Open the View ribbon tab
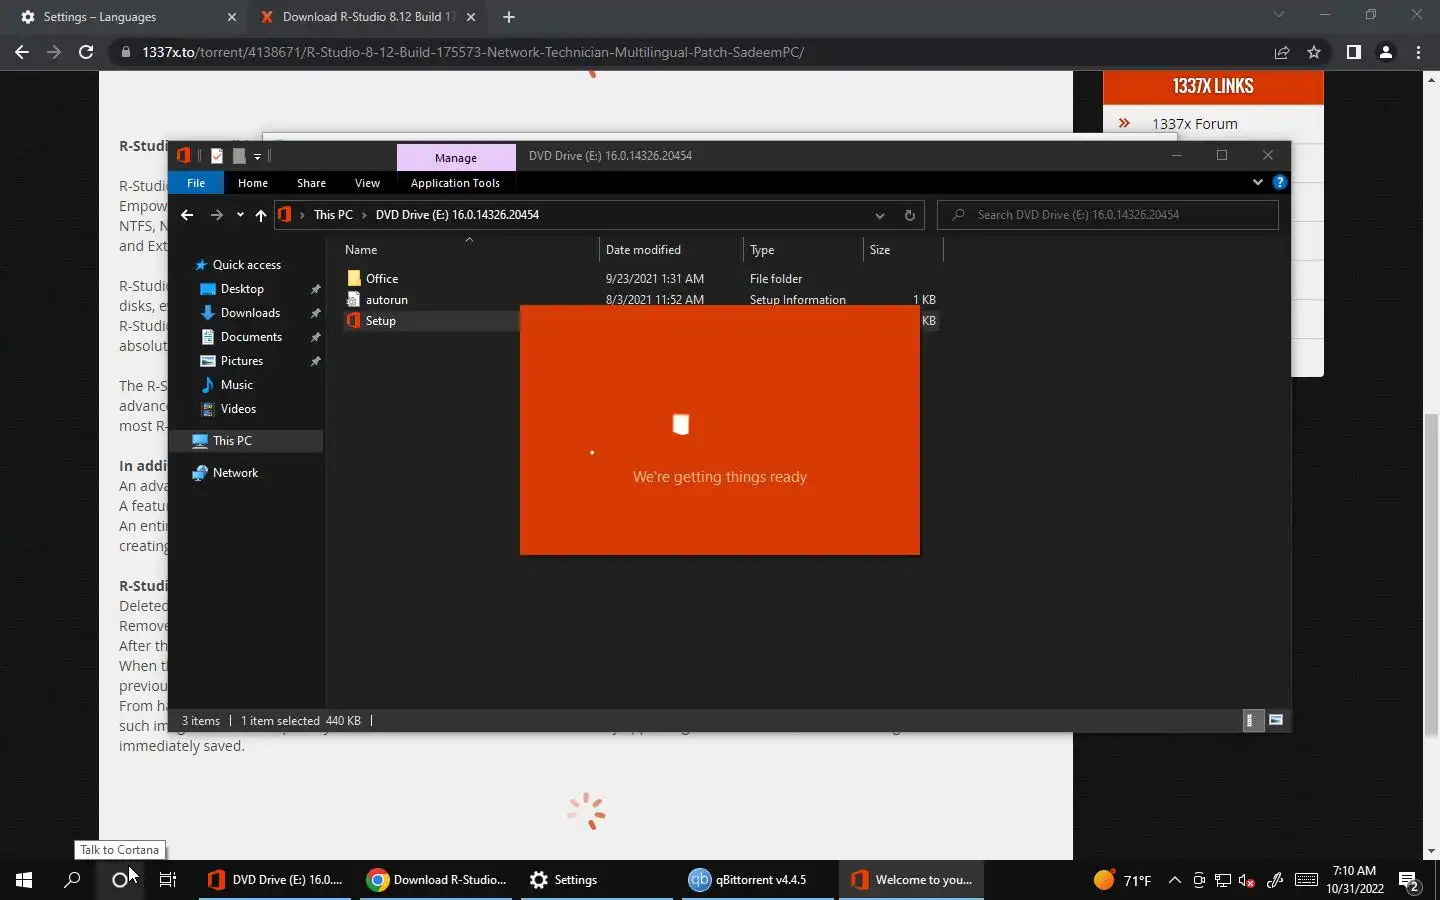 coord(367,183)
